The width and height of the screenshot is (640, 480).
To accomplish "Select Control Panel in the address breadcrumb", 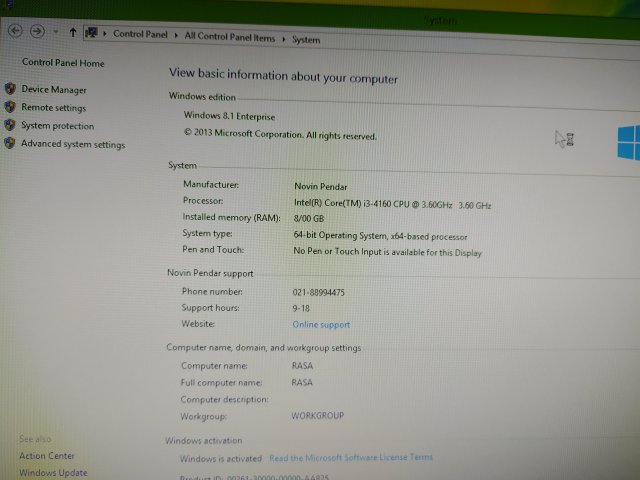I will click(x=141, y=35).
